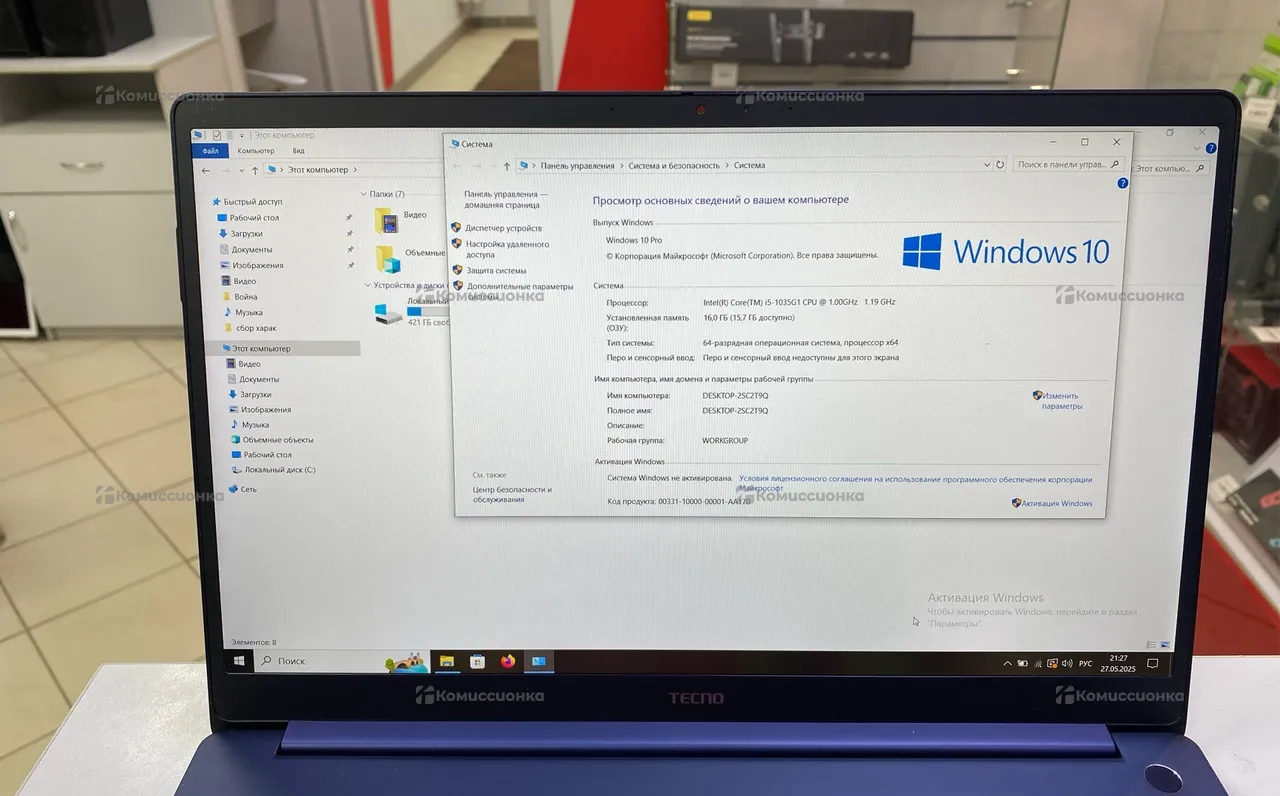Select 'Этот компьютер' node in navigation pane
The image size is (1280, 796).
click(x=283, y=348)
